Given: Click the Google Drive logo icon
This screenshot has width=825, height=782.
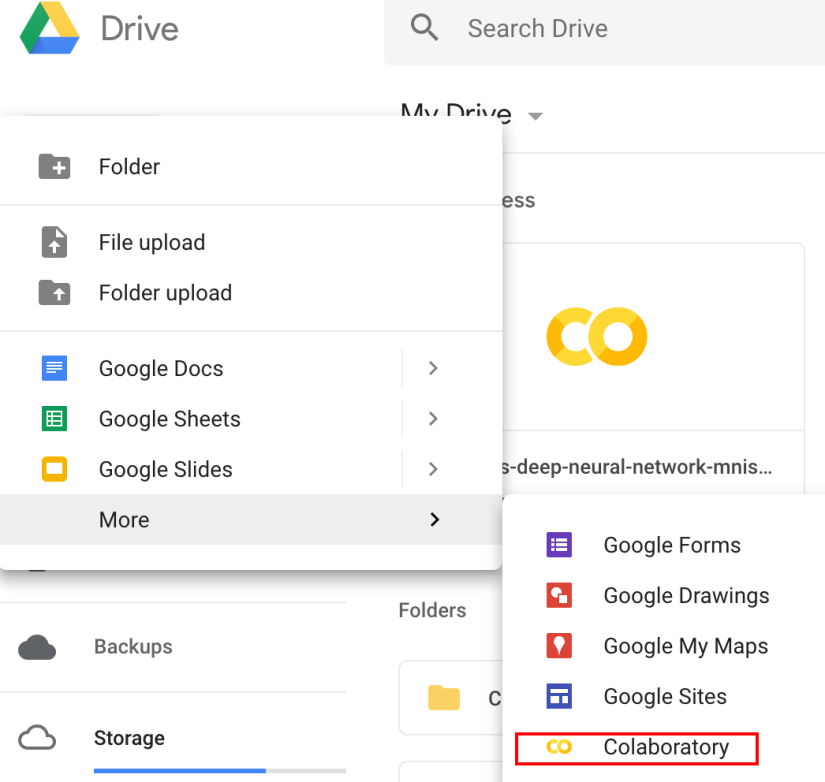Looking at the screenshot, I should [x=49, y=28].
